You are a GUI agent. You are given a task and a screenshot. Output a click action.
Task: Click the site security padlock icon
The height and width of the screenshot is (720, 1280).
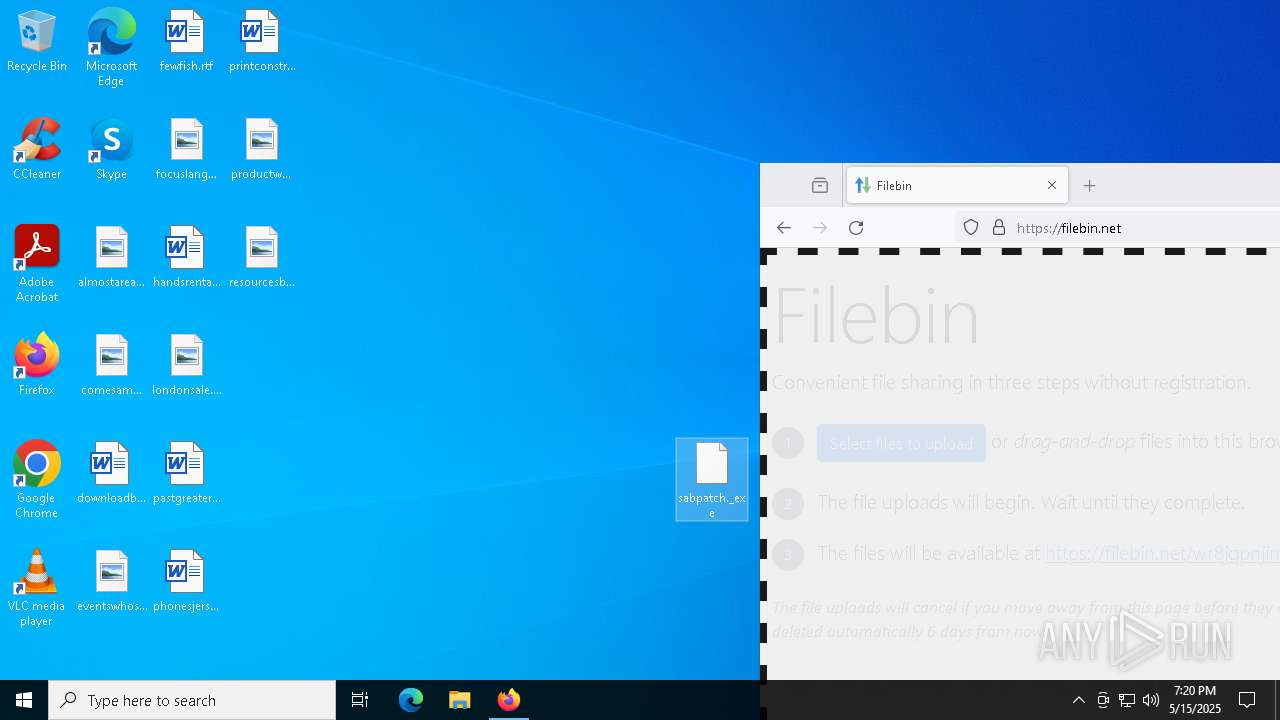(x=998, y=228)
